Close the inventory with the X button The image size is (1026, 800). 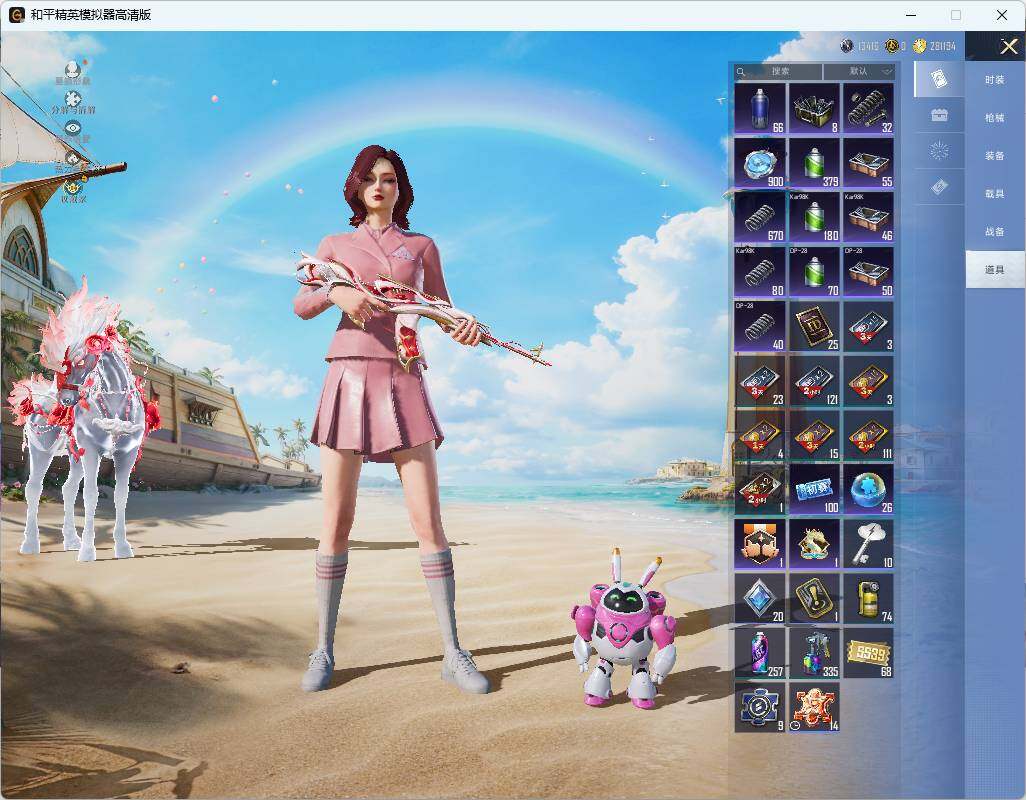1008,46
